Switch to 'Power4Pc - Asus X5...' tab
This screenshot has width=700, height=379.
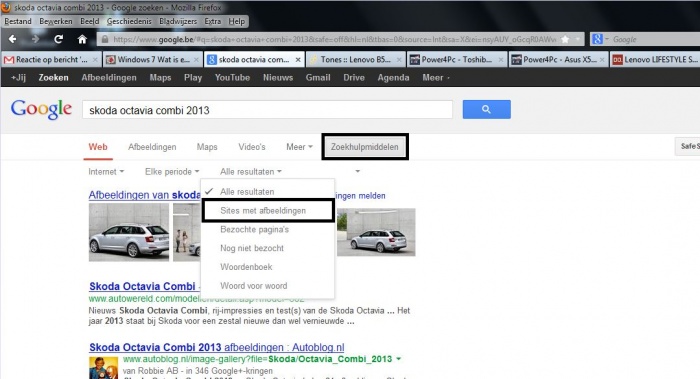(558, 59)
